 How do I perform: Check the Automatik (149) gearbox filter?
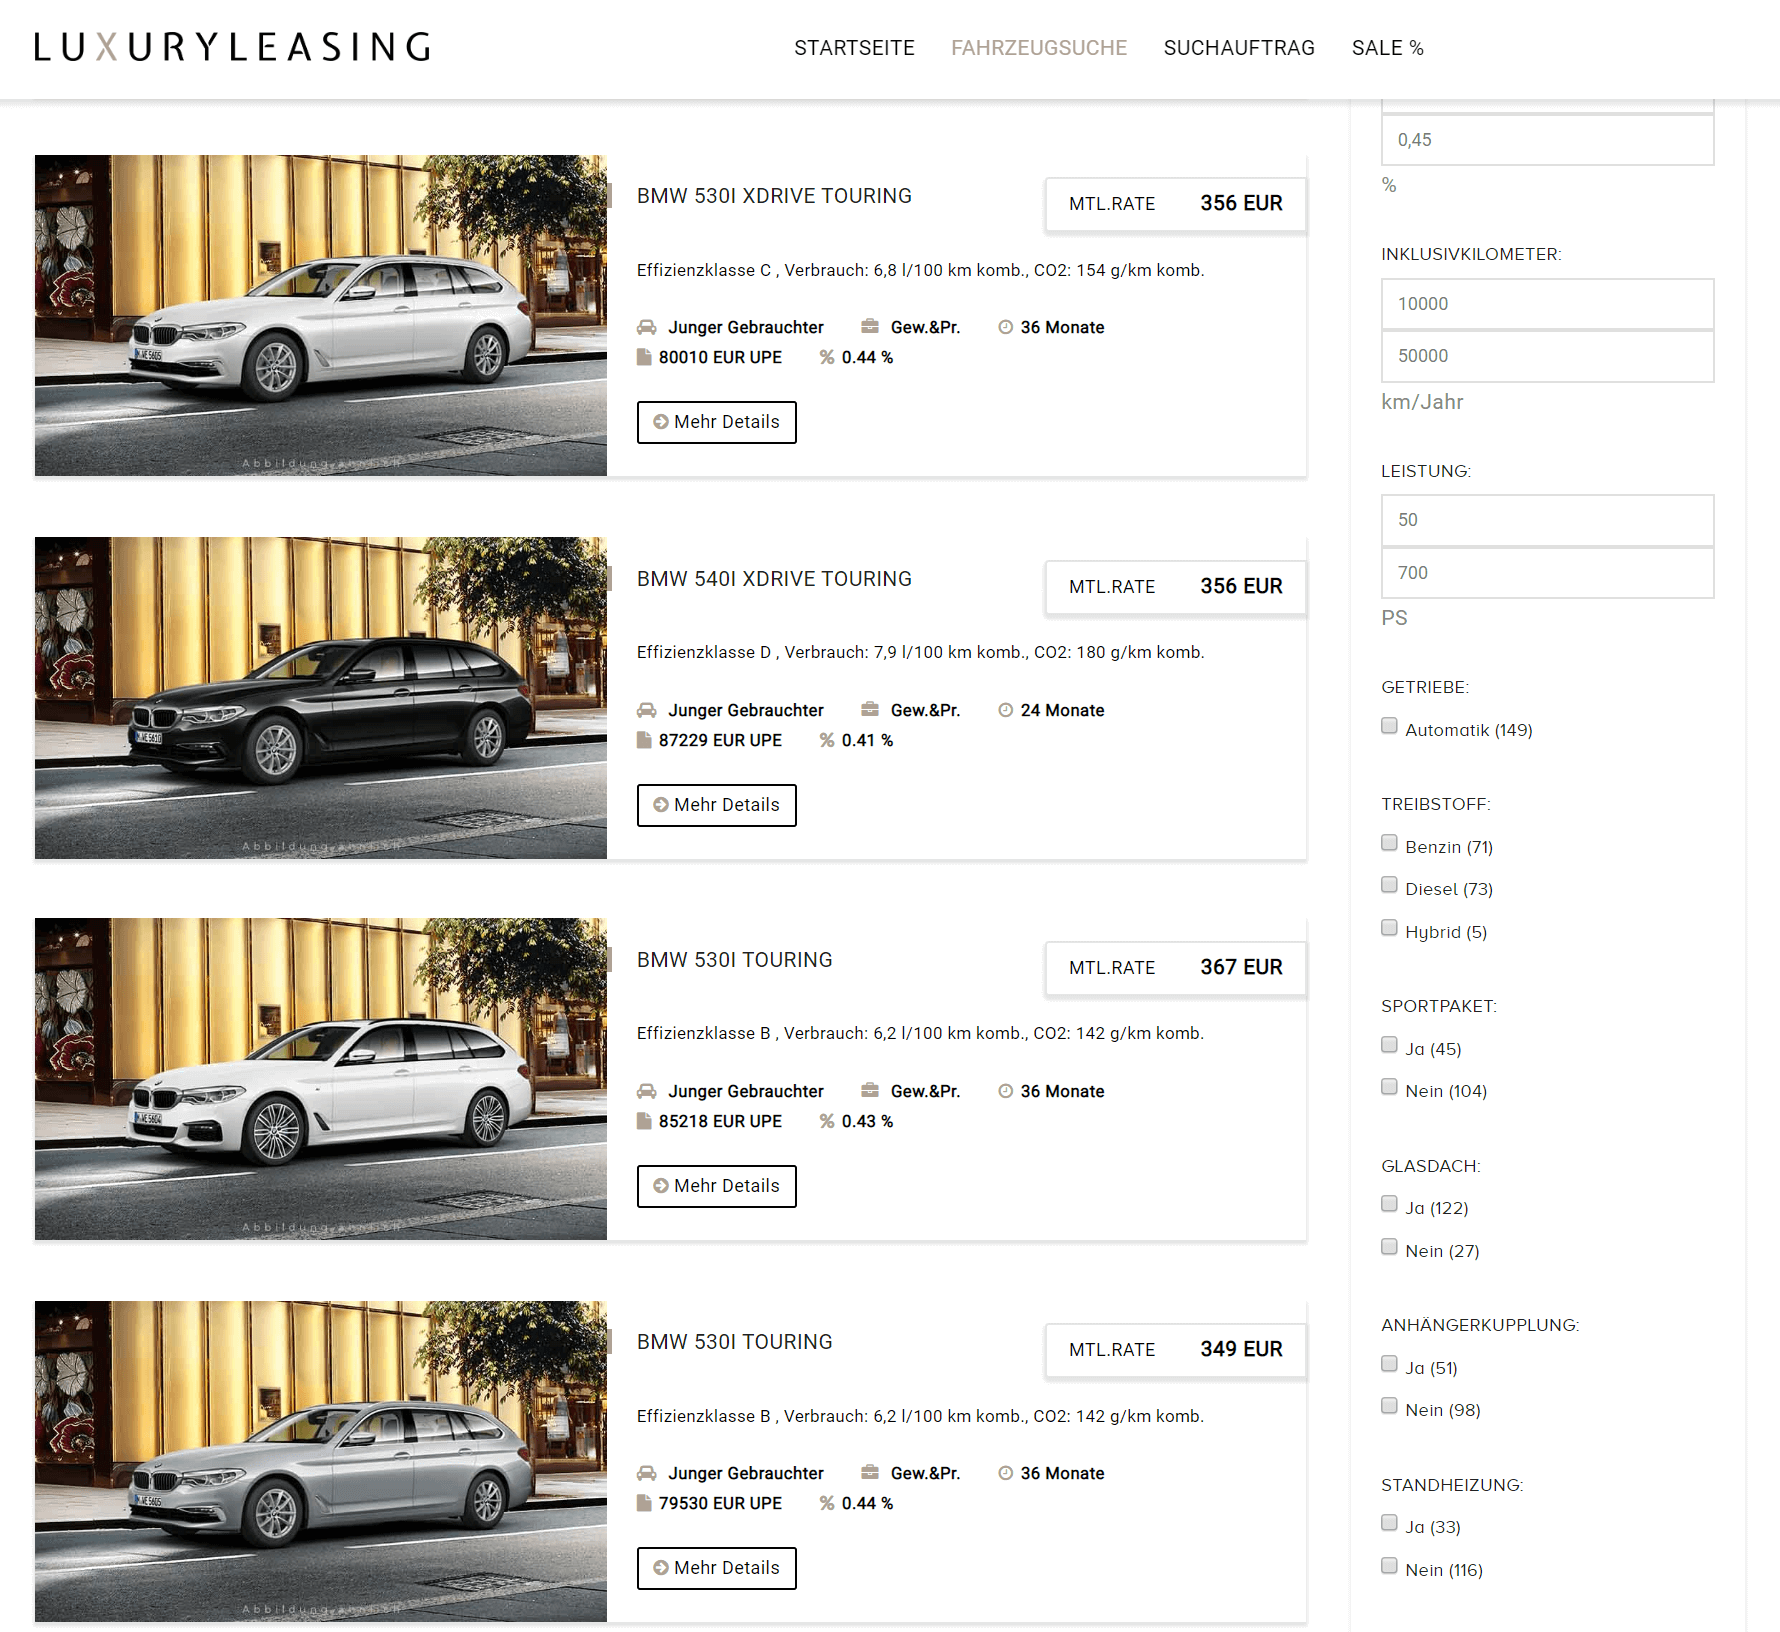[1389, 726]
